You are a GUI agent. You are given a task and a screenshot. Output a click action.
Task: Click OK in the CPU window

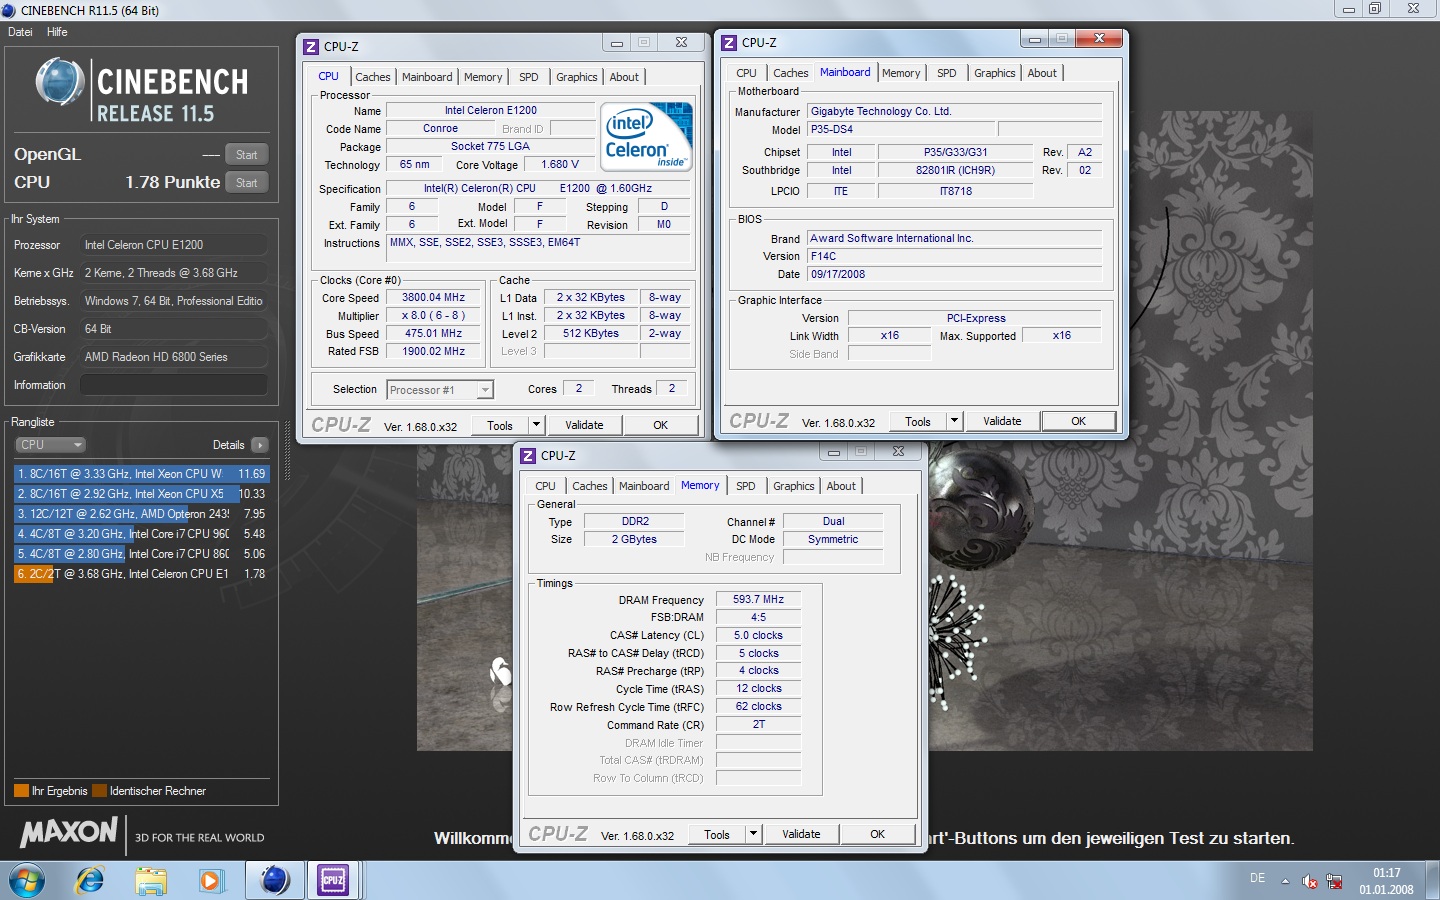(x=660, y=425)
